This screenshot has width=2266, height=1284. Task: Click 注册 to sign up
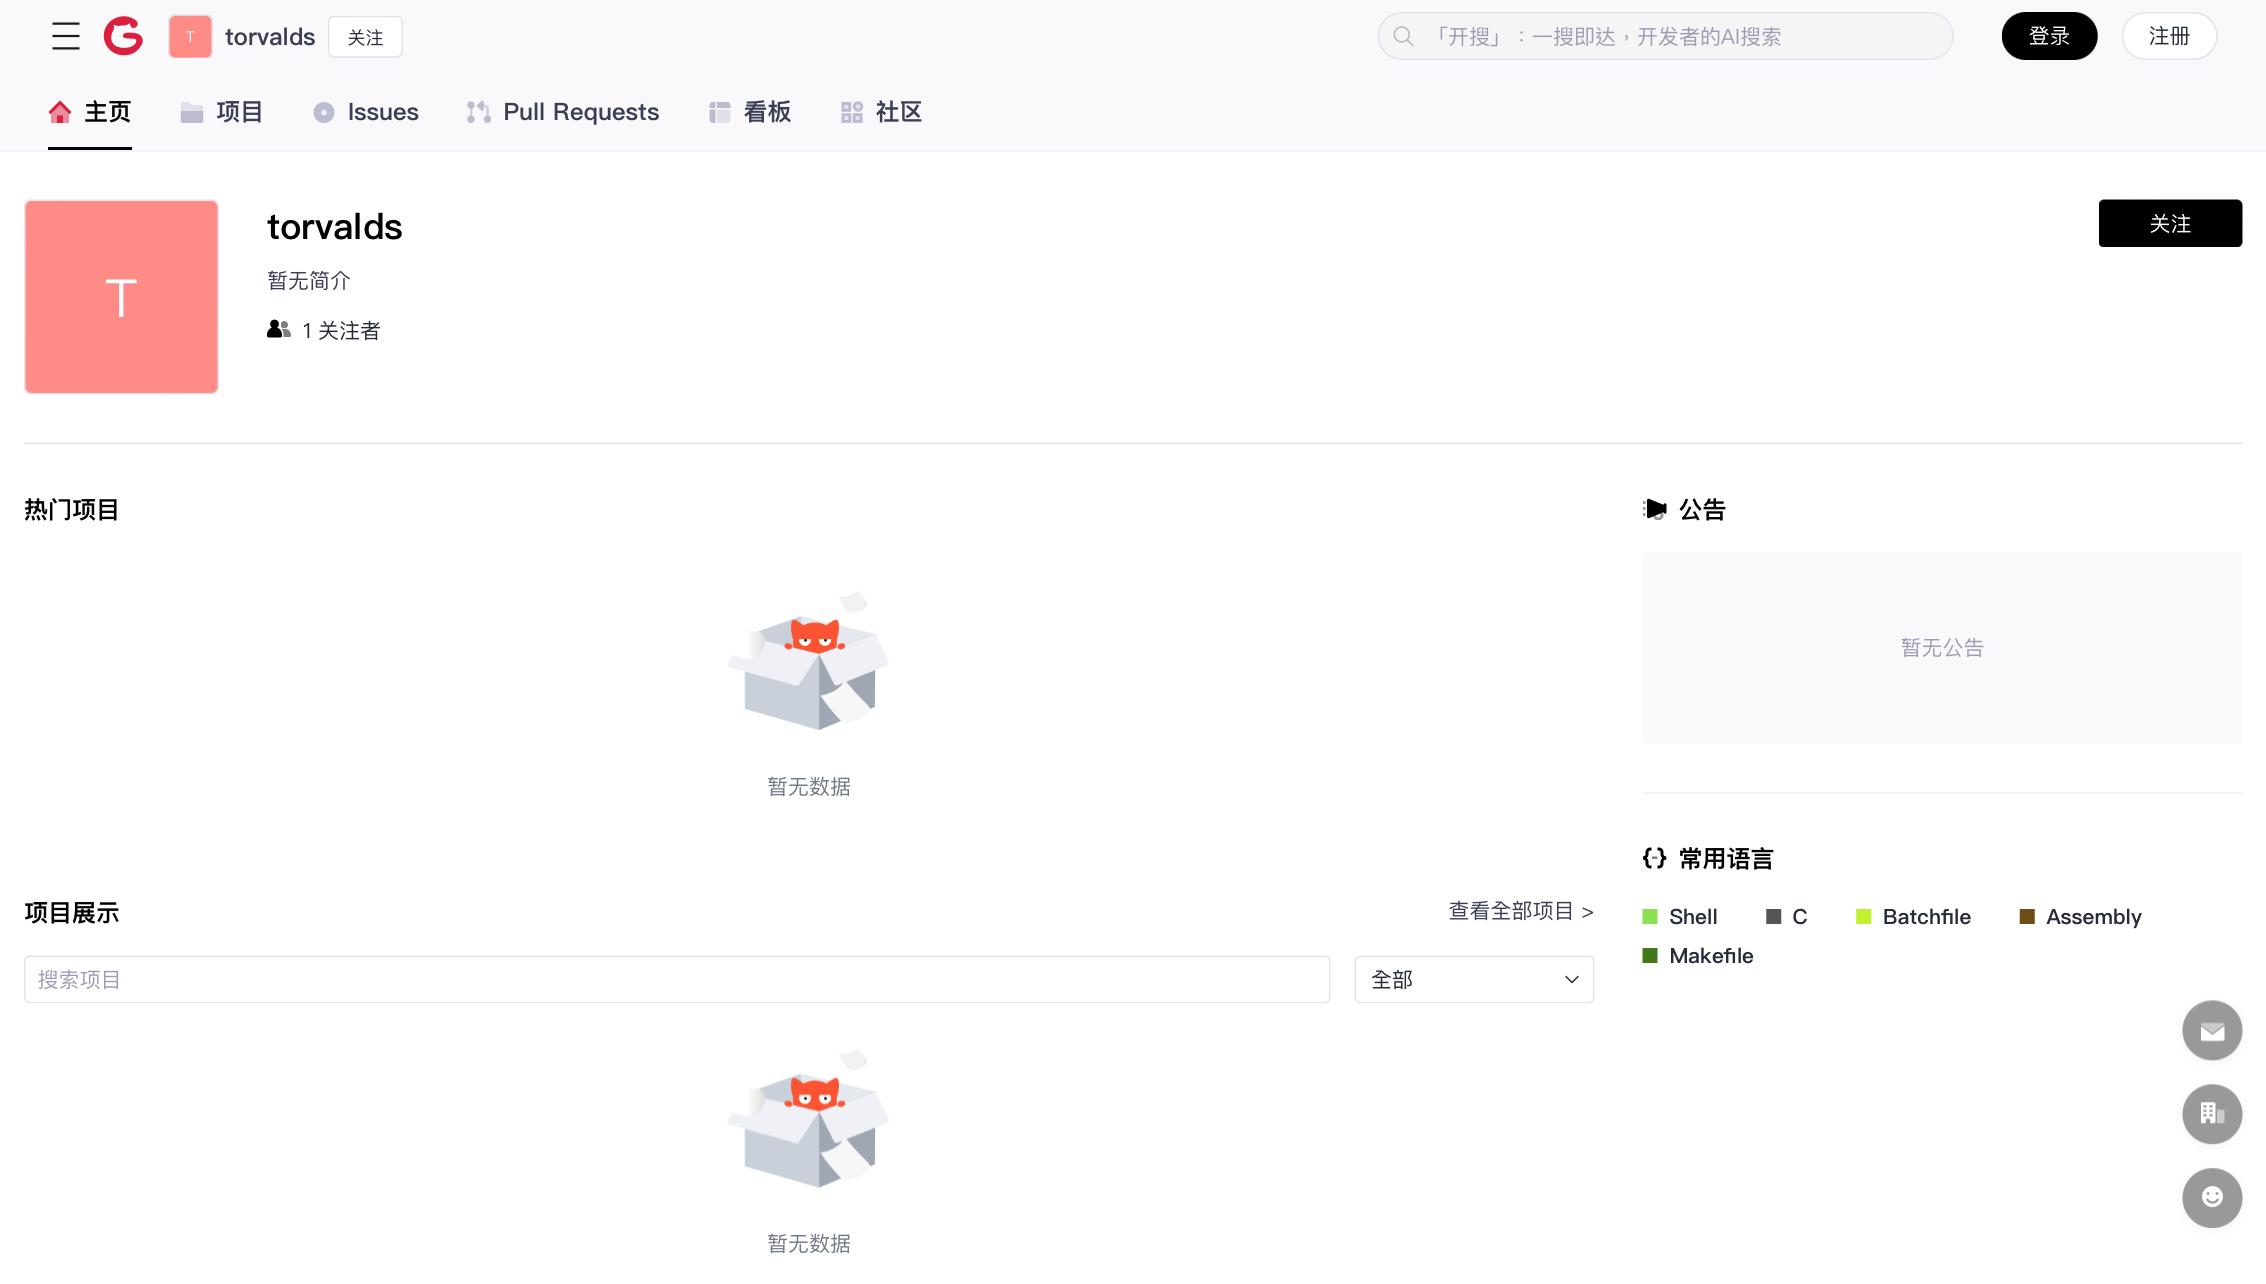[2168, 36]
